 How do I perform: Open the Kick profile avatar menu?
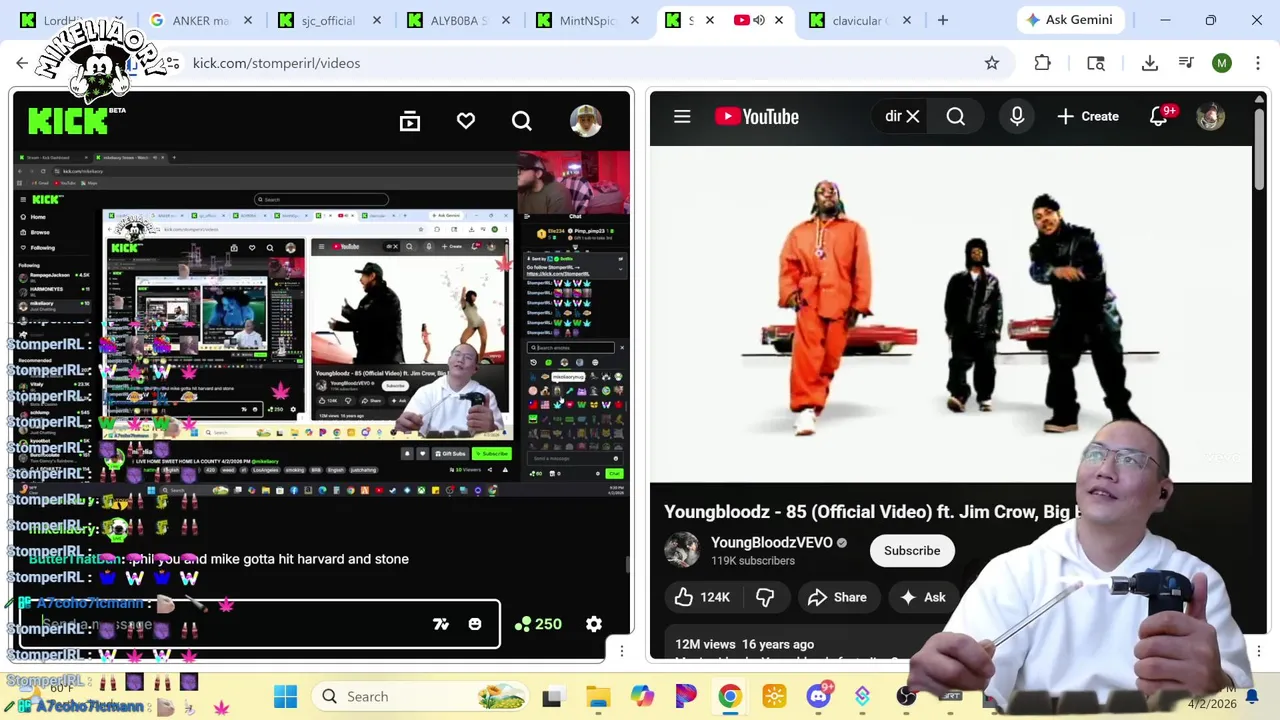(586, 121)
